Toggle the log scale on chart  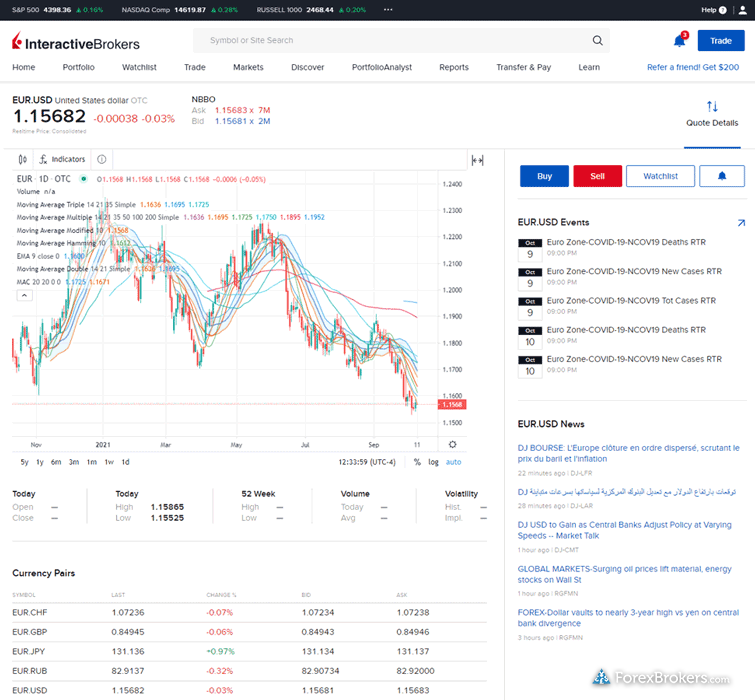pos(433,462)
